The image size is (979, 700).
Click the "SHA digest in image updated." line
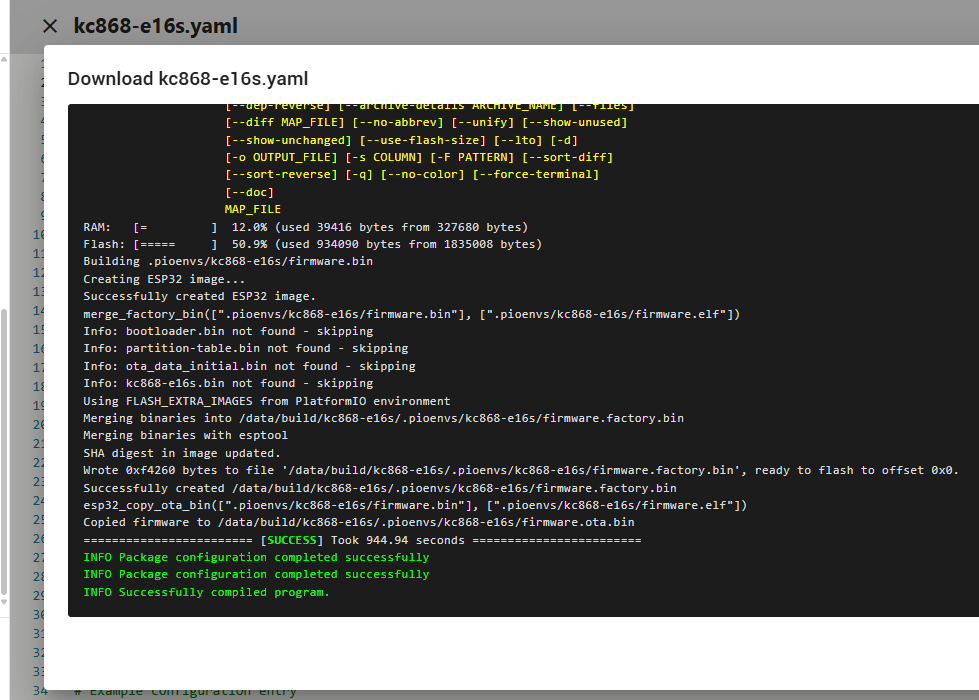[x=182, y=453]
